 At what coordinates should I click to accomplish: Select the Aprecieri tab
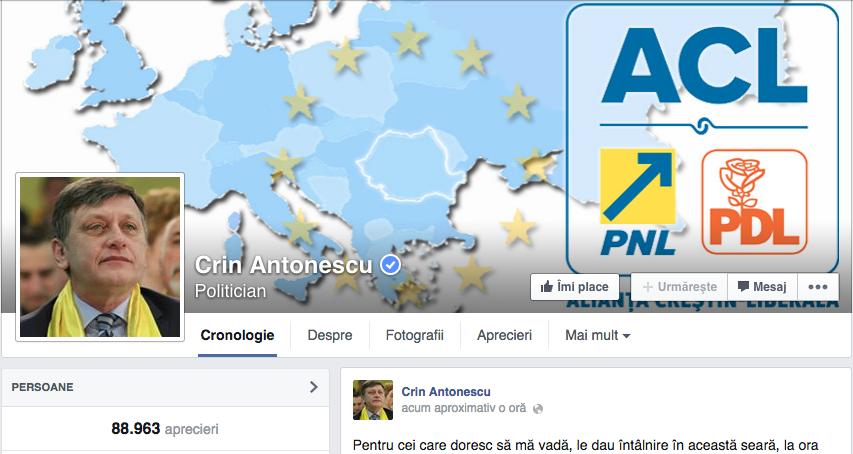click(x=504, y=335)
